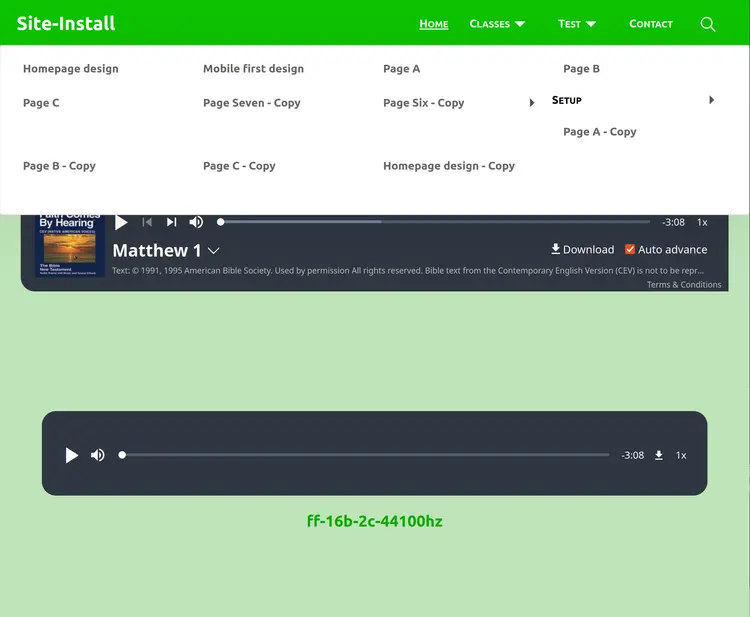Open Page C - Copy entry
This screenshot has width=750, height=617.
click(x=239, y=166)
